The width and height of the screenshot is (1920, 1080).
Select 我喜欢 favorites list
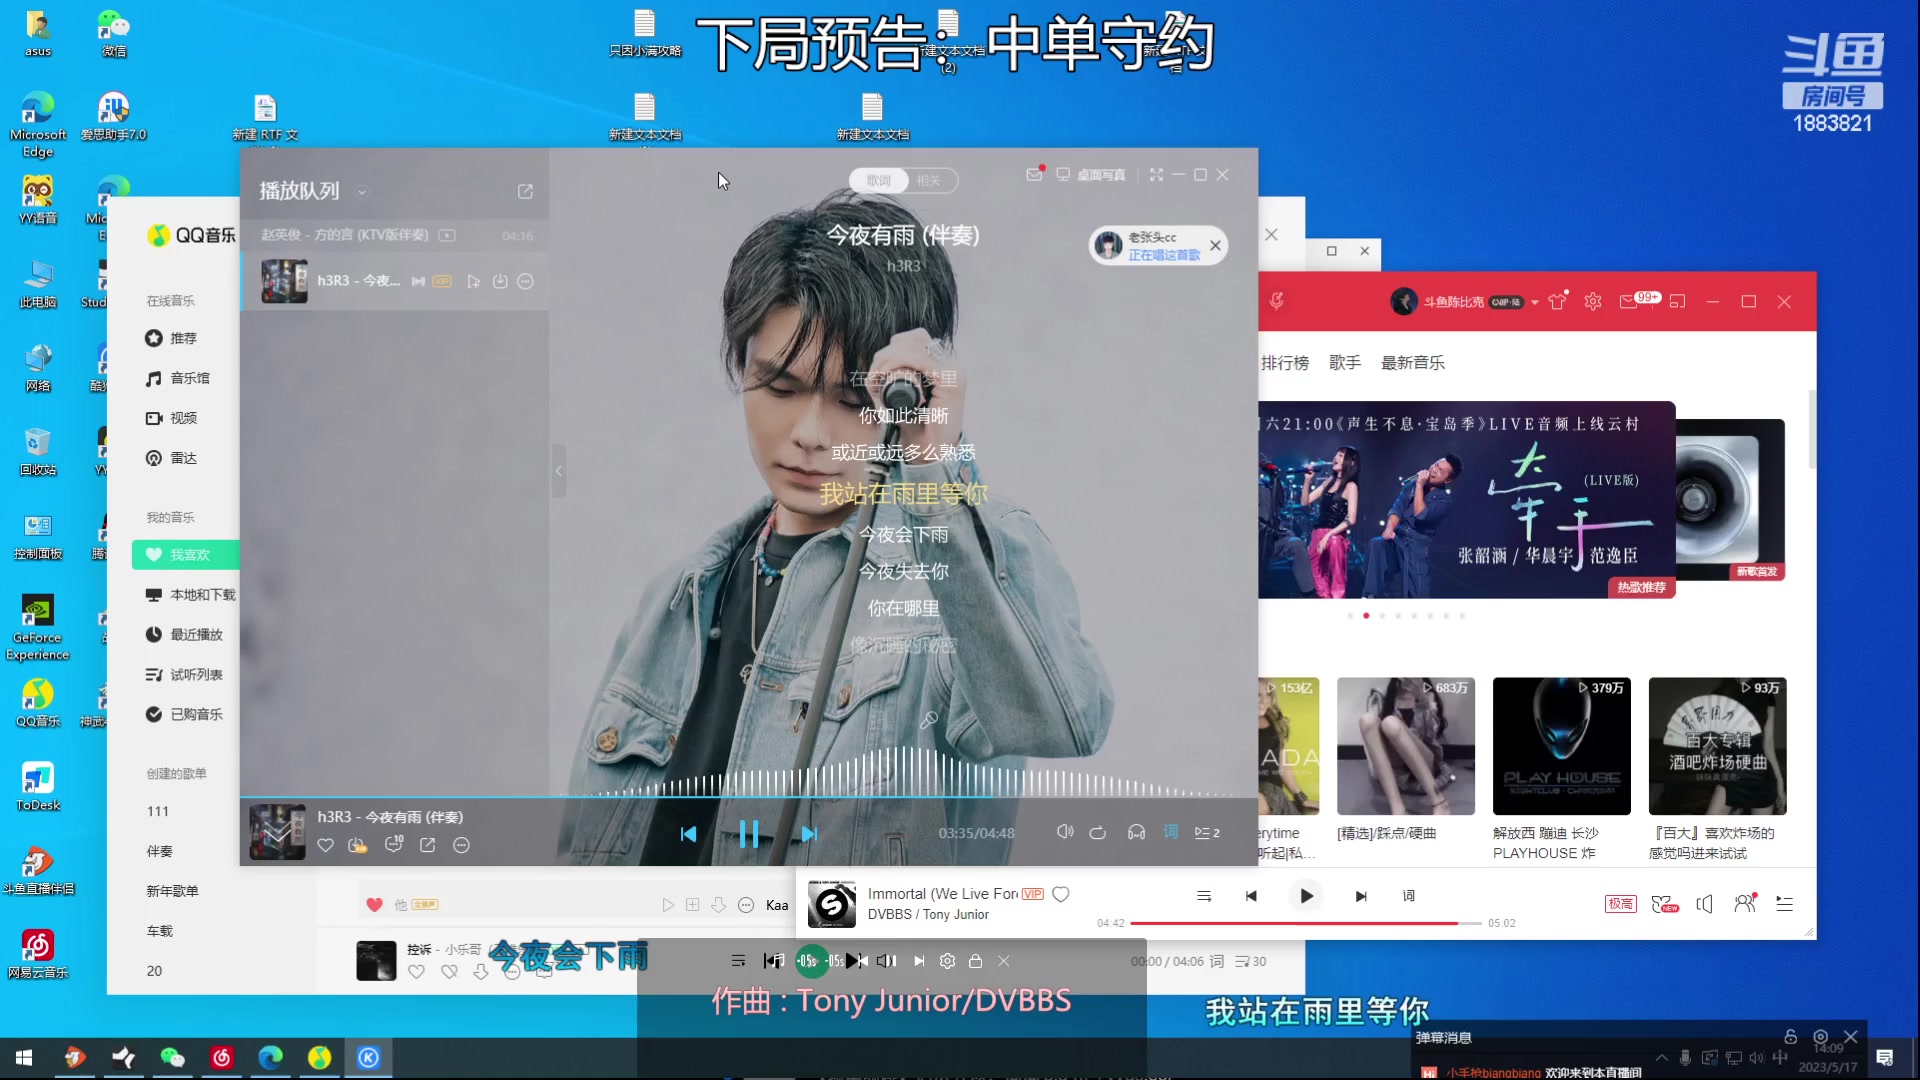pyautogui.click(x=186, y=555)
